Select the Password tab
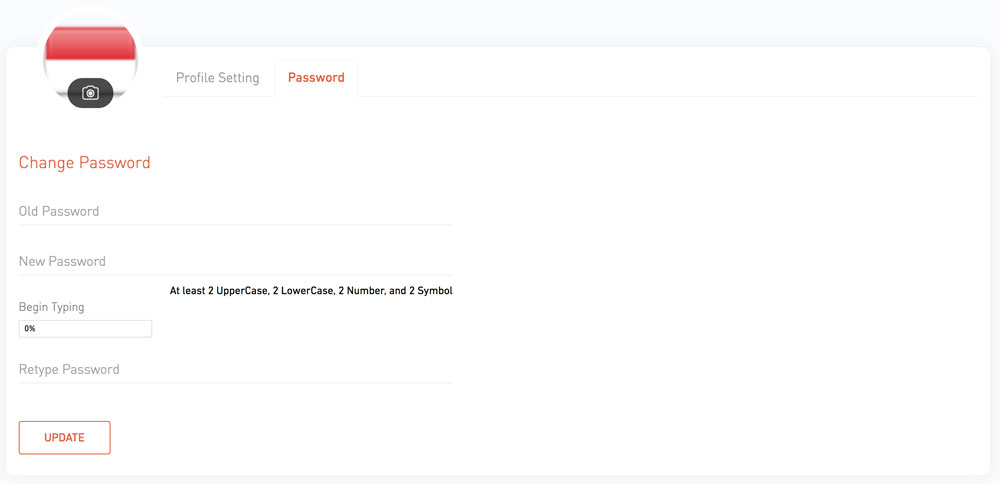Image resolution: width=1000 pixels, height=484 pixels. point(316,78)
